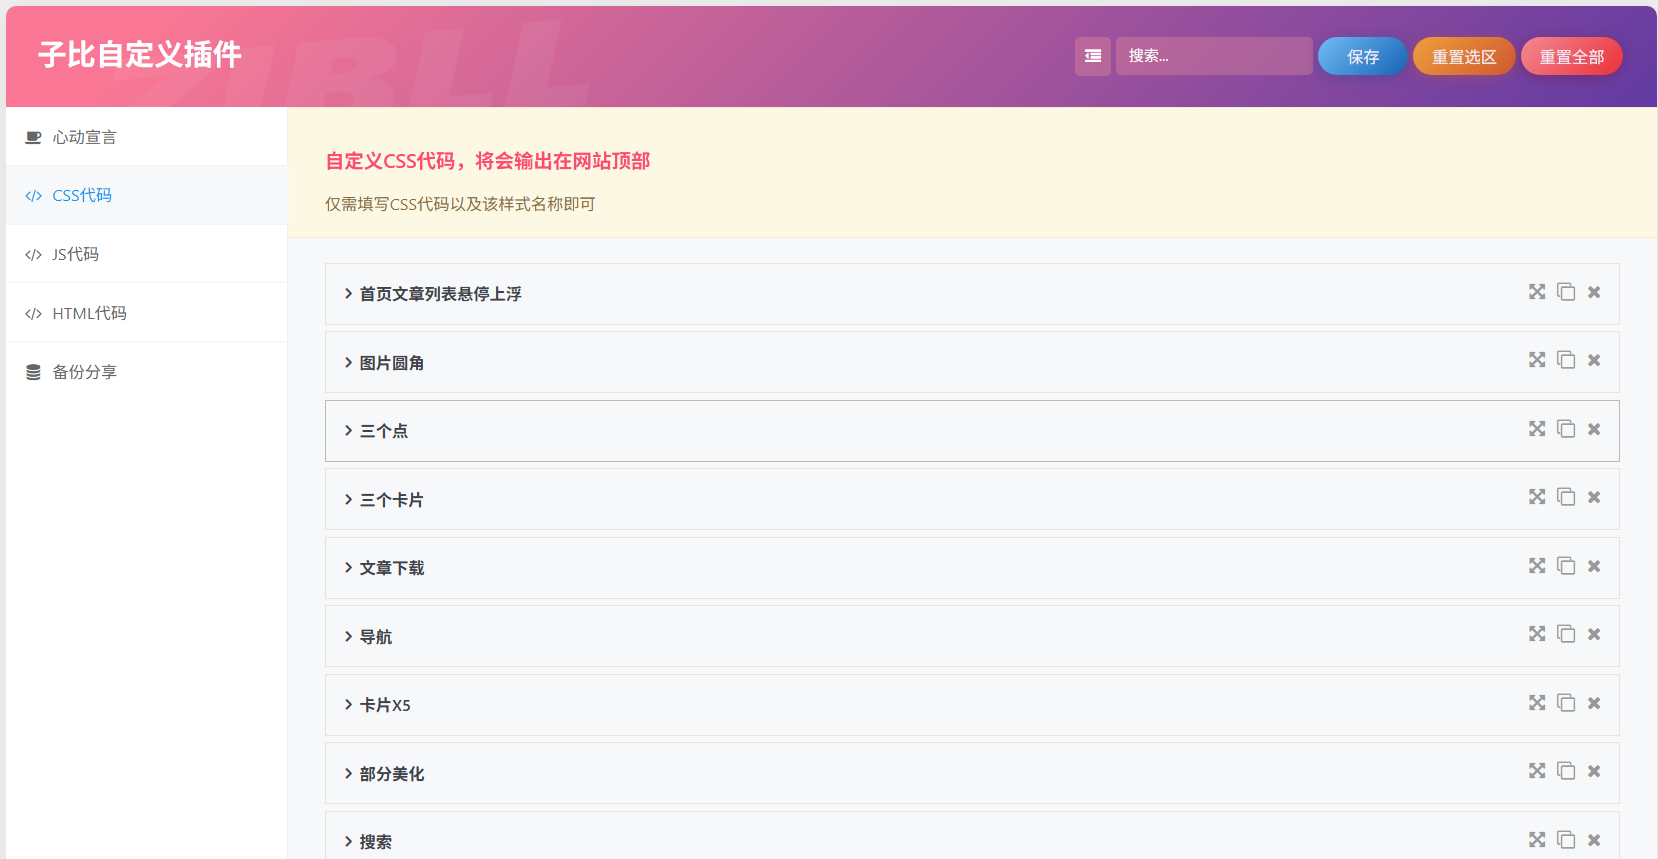Expand the 文章下载 section

coord(392,568)
